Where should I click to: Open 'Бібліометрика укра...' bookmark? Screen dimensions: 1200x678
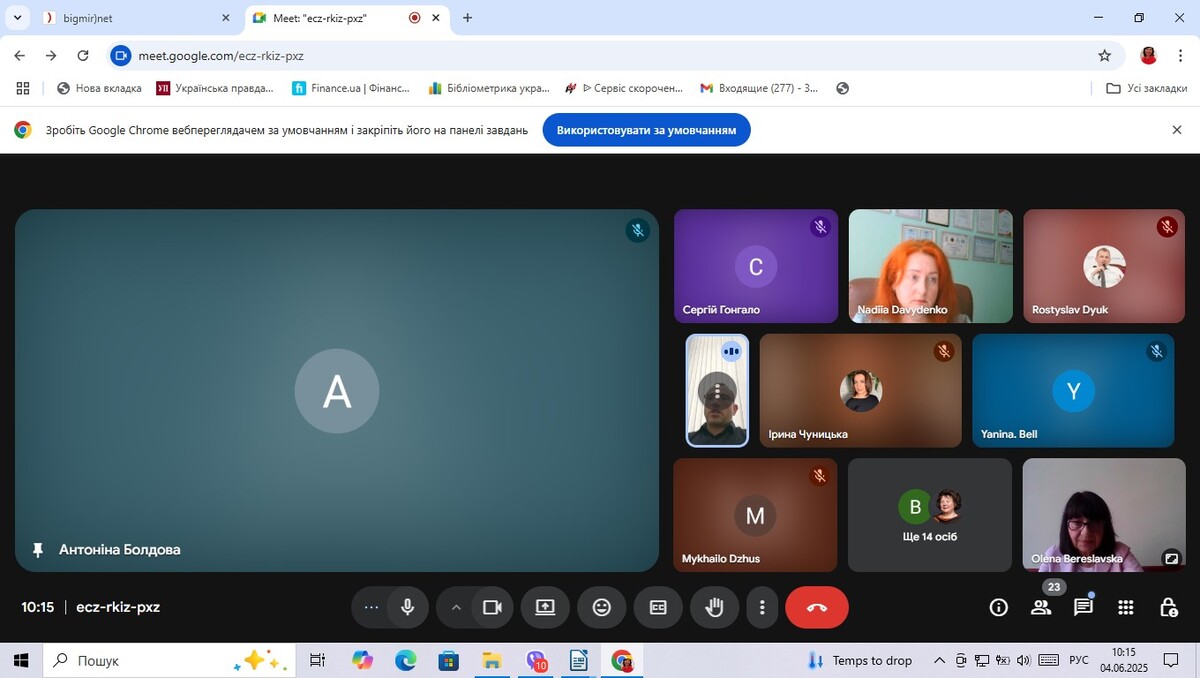point(489,88)
